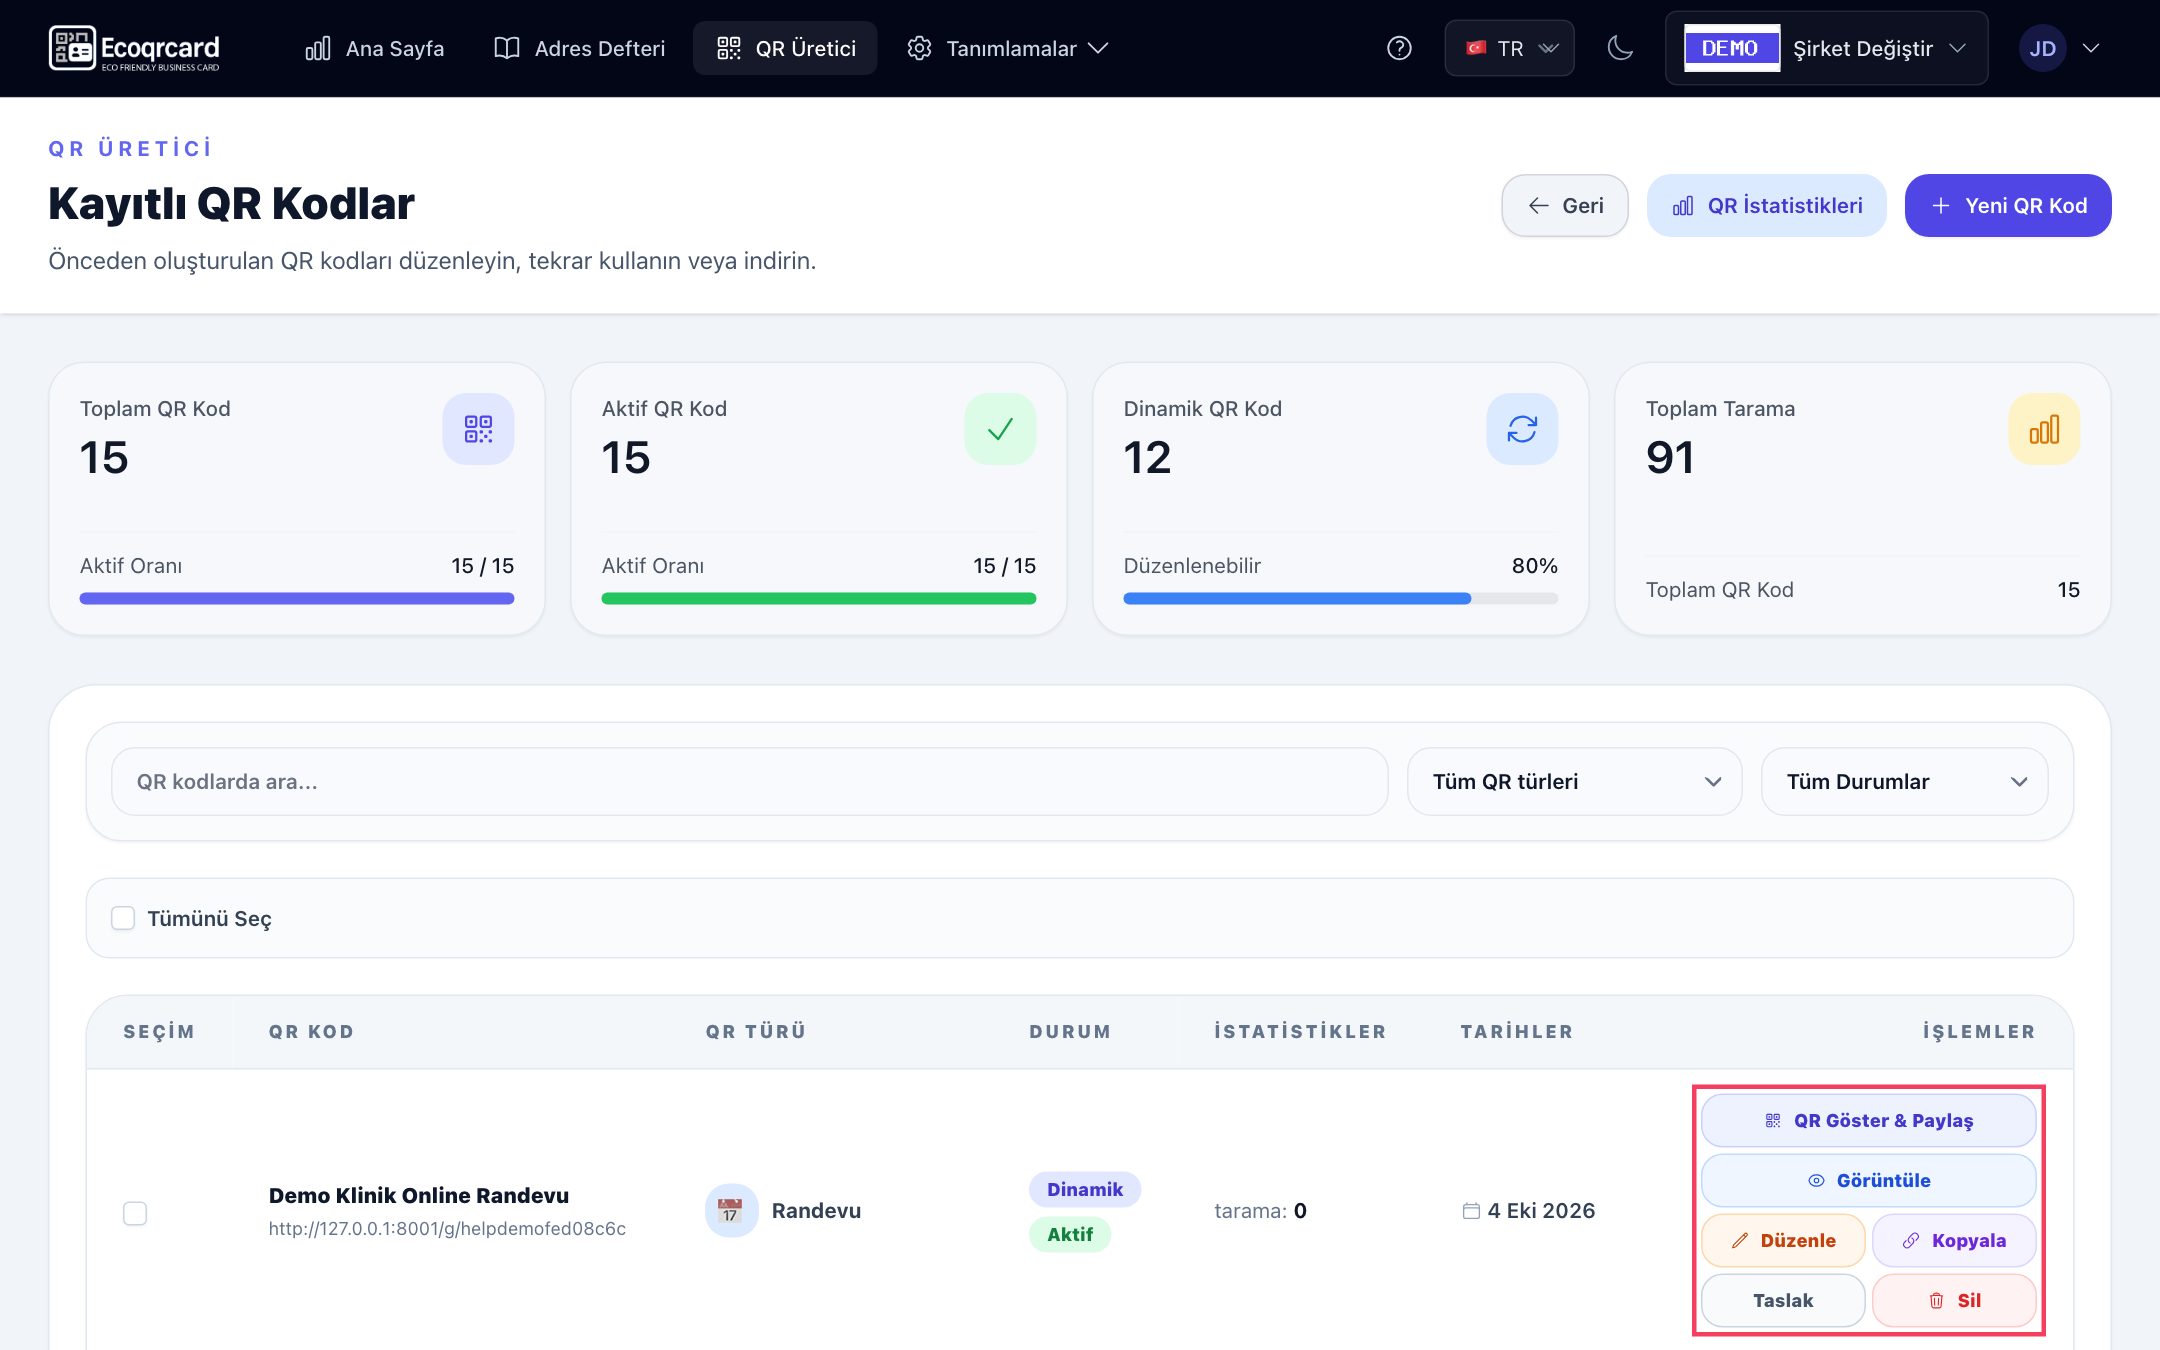Open QR İstatistikleri
This screenshot has width=2160, height=1350.
1767,206
